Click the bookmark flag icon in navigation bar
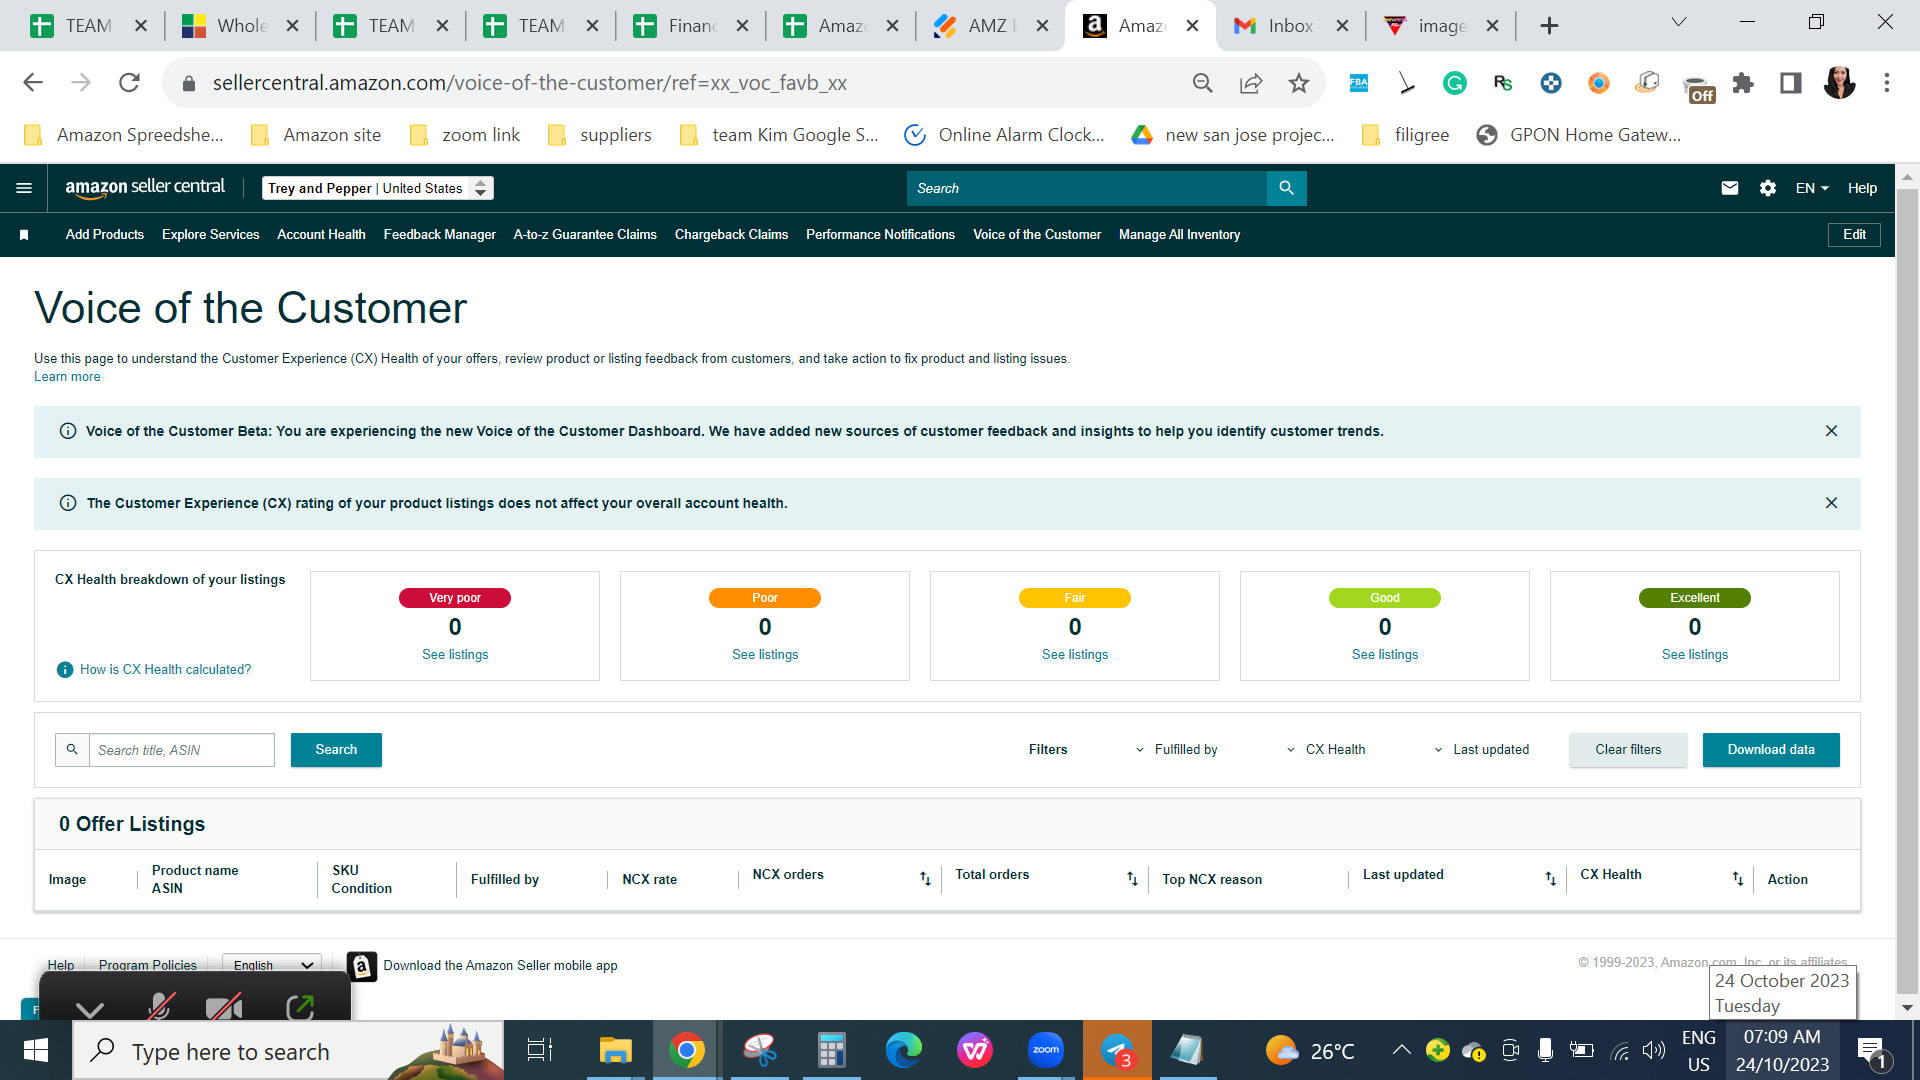The image size is (1920, 1080). point(24,235)
